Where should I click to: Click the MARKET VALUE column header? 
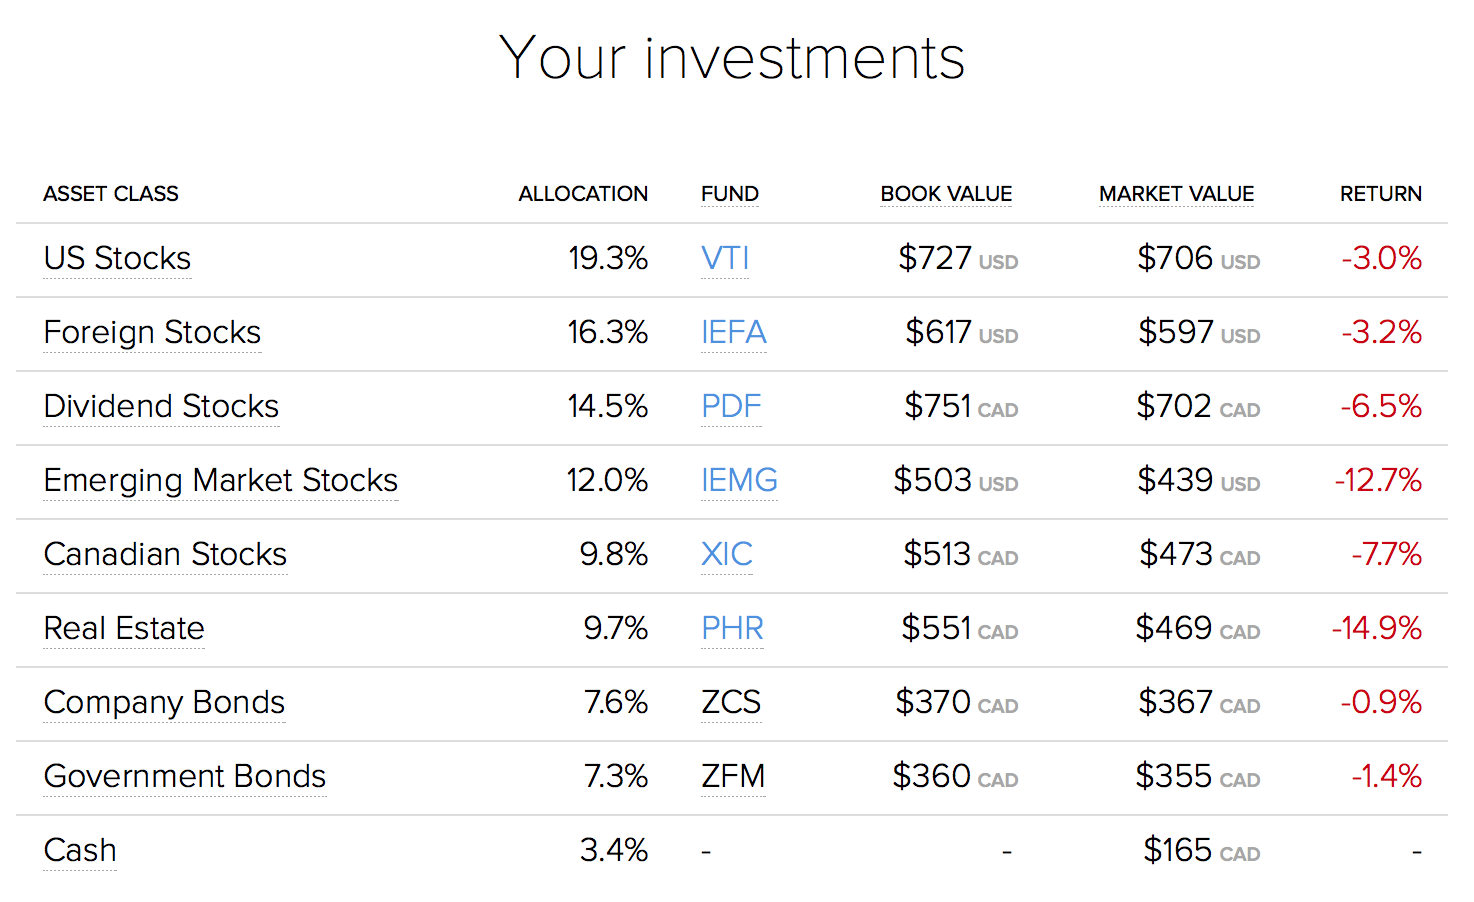[x=1176, y=194]
